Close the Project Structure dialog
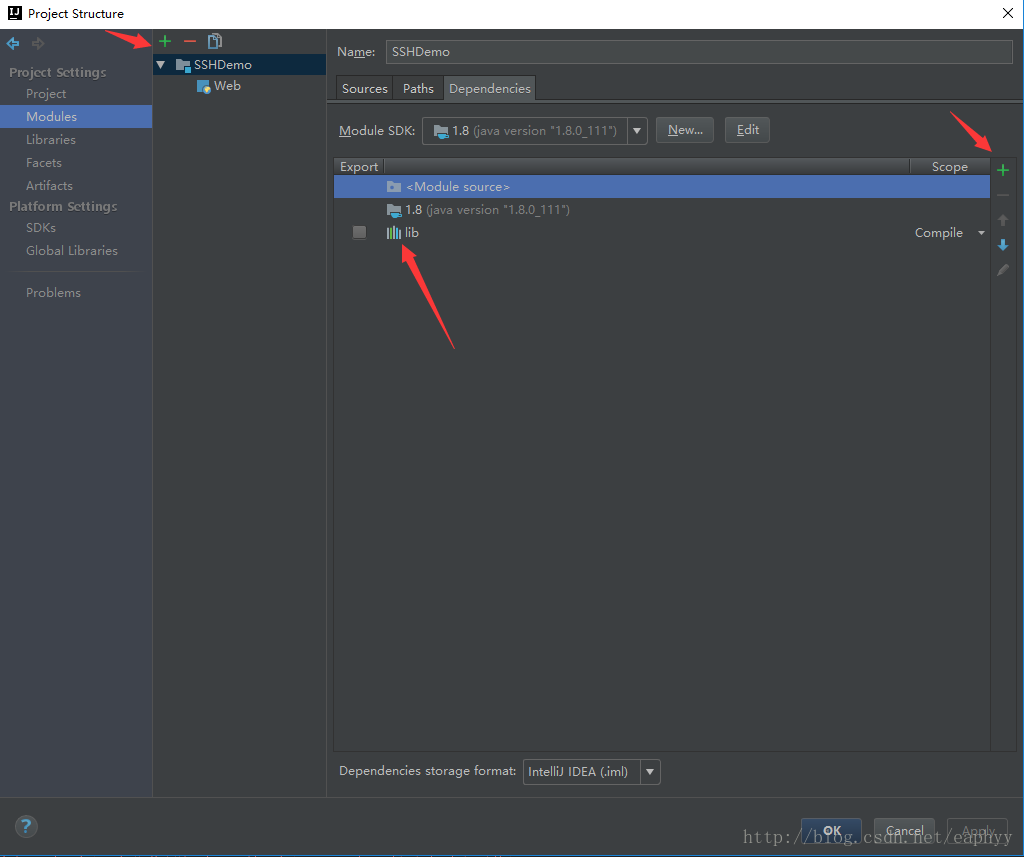The image size is (1024, 857). coord(1008,13)
